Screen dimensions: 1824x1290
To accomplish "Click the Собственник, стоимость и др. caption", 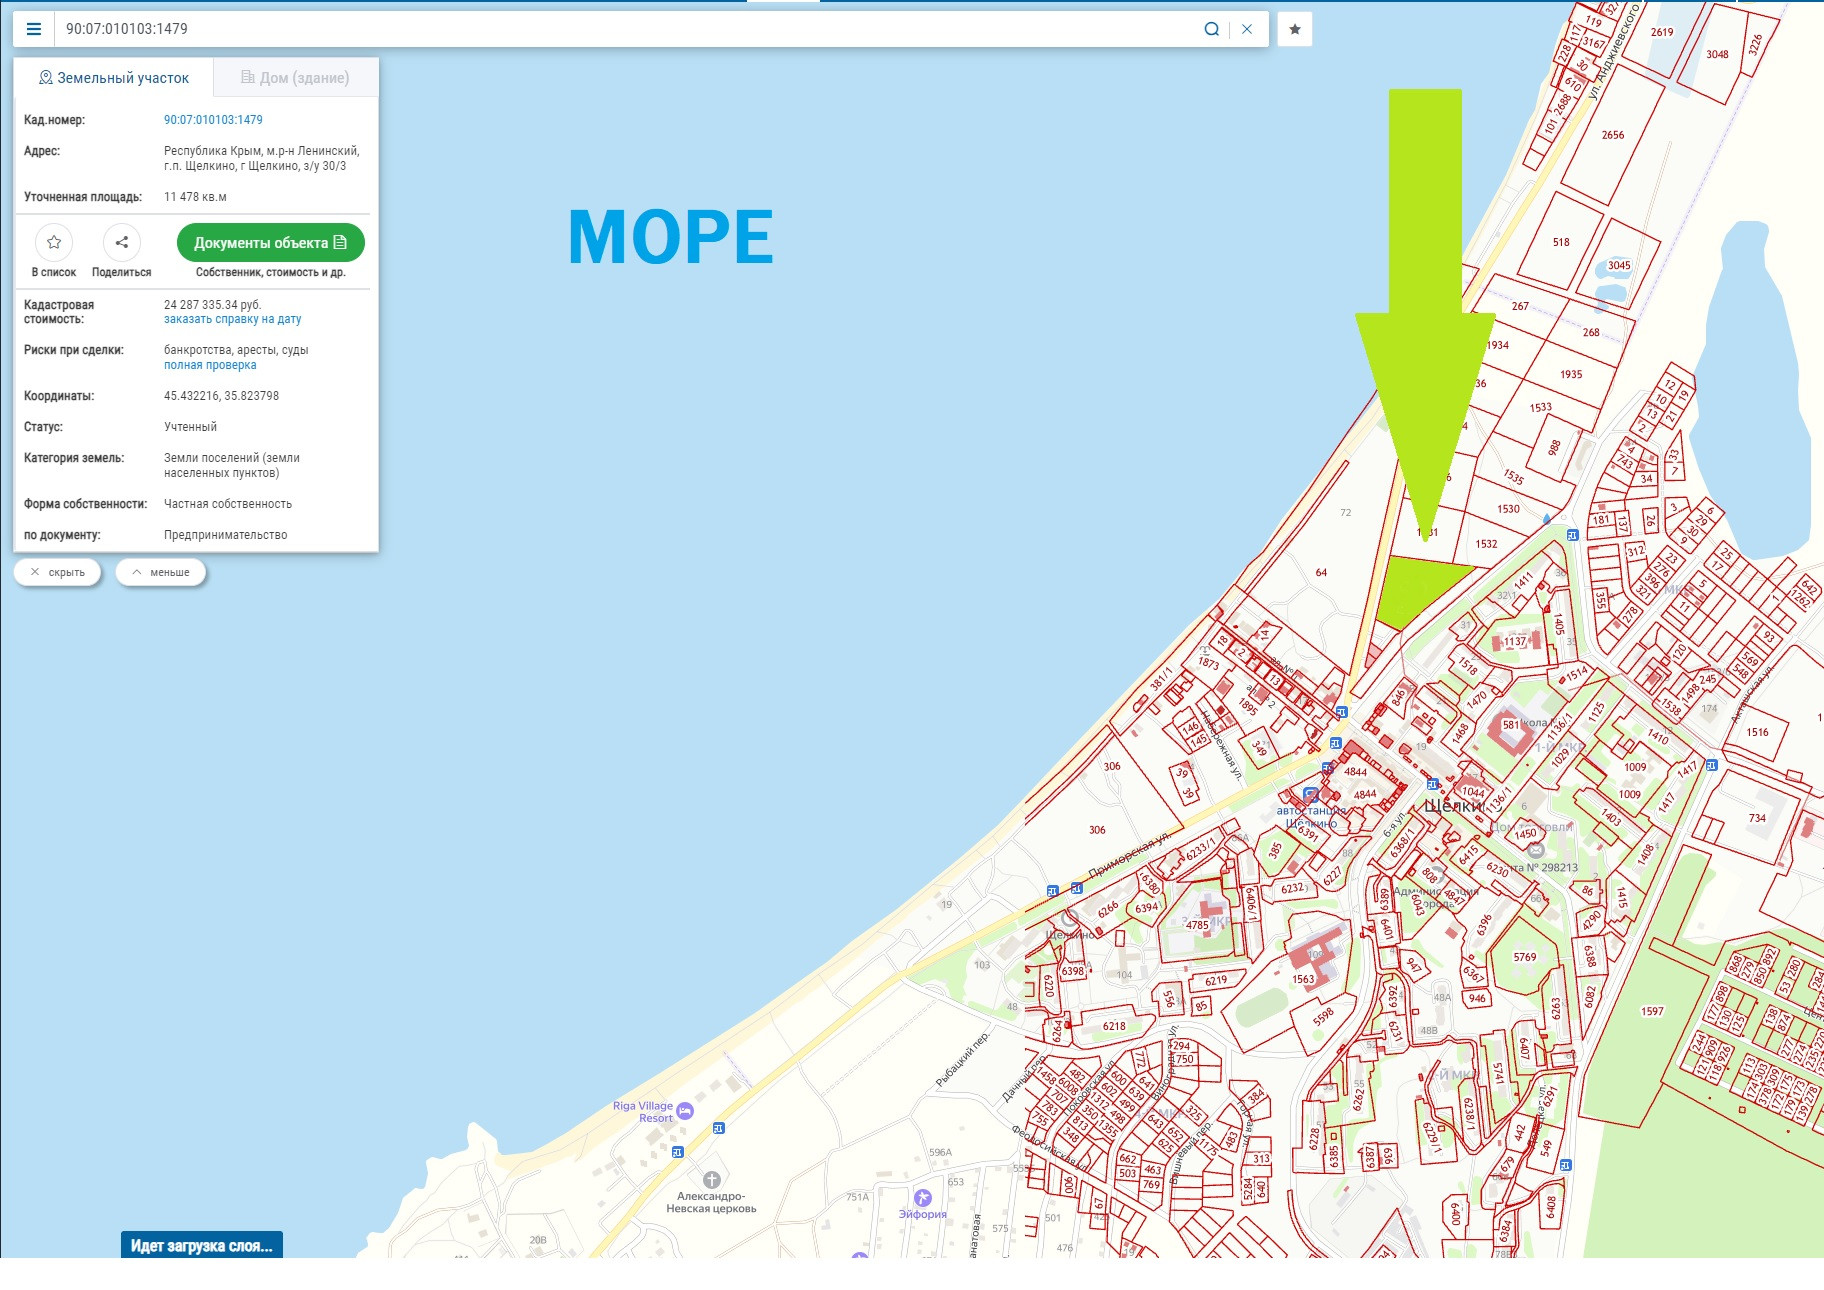I will tap(271, 272).
